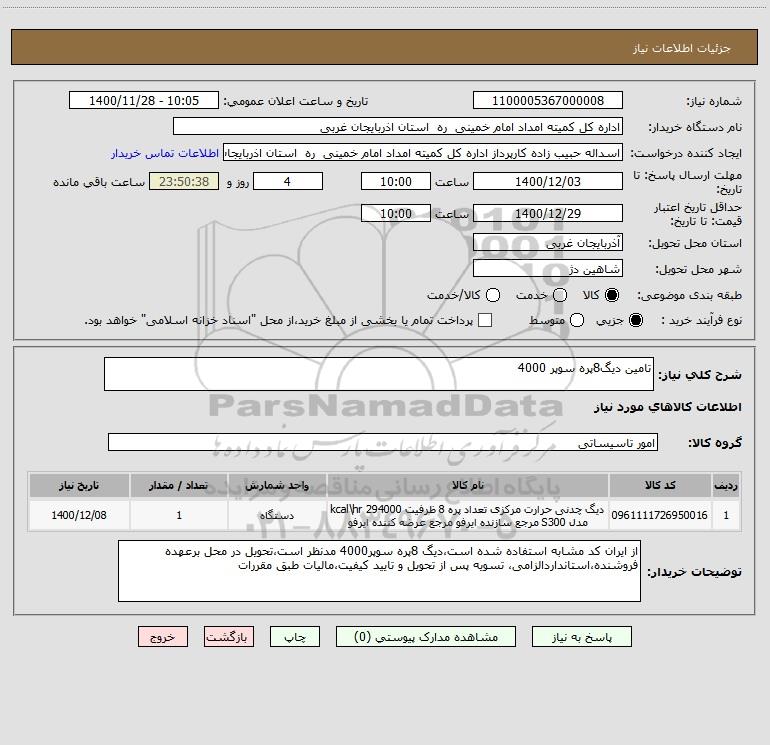This screenshot has height=745, width=770.
Task: Click the توضیحات خریدار text area
Action: click(x=379, y=571)
